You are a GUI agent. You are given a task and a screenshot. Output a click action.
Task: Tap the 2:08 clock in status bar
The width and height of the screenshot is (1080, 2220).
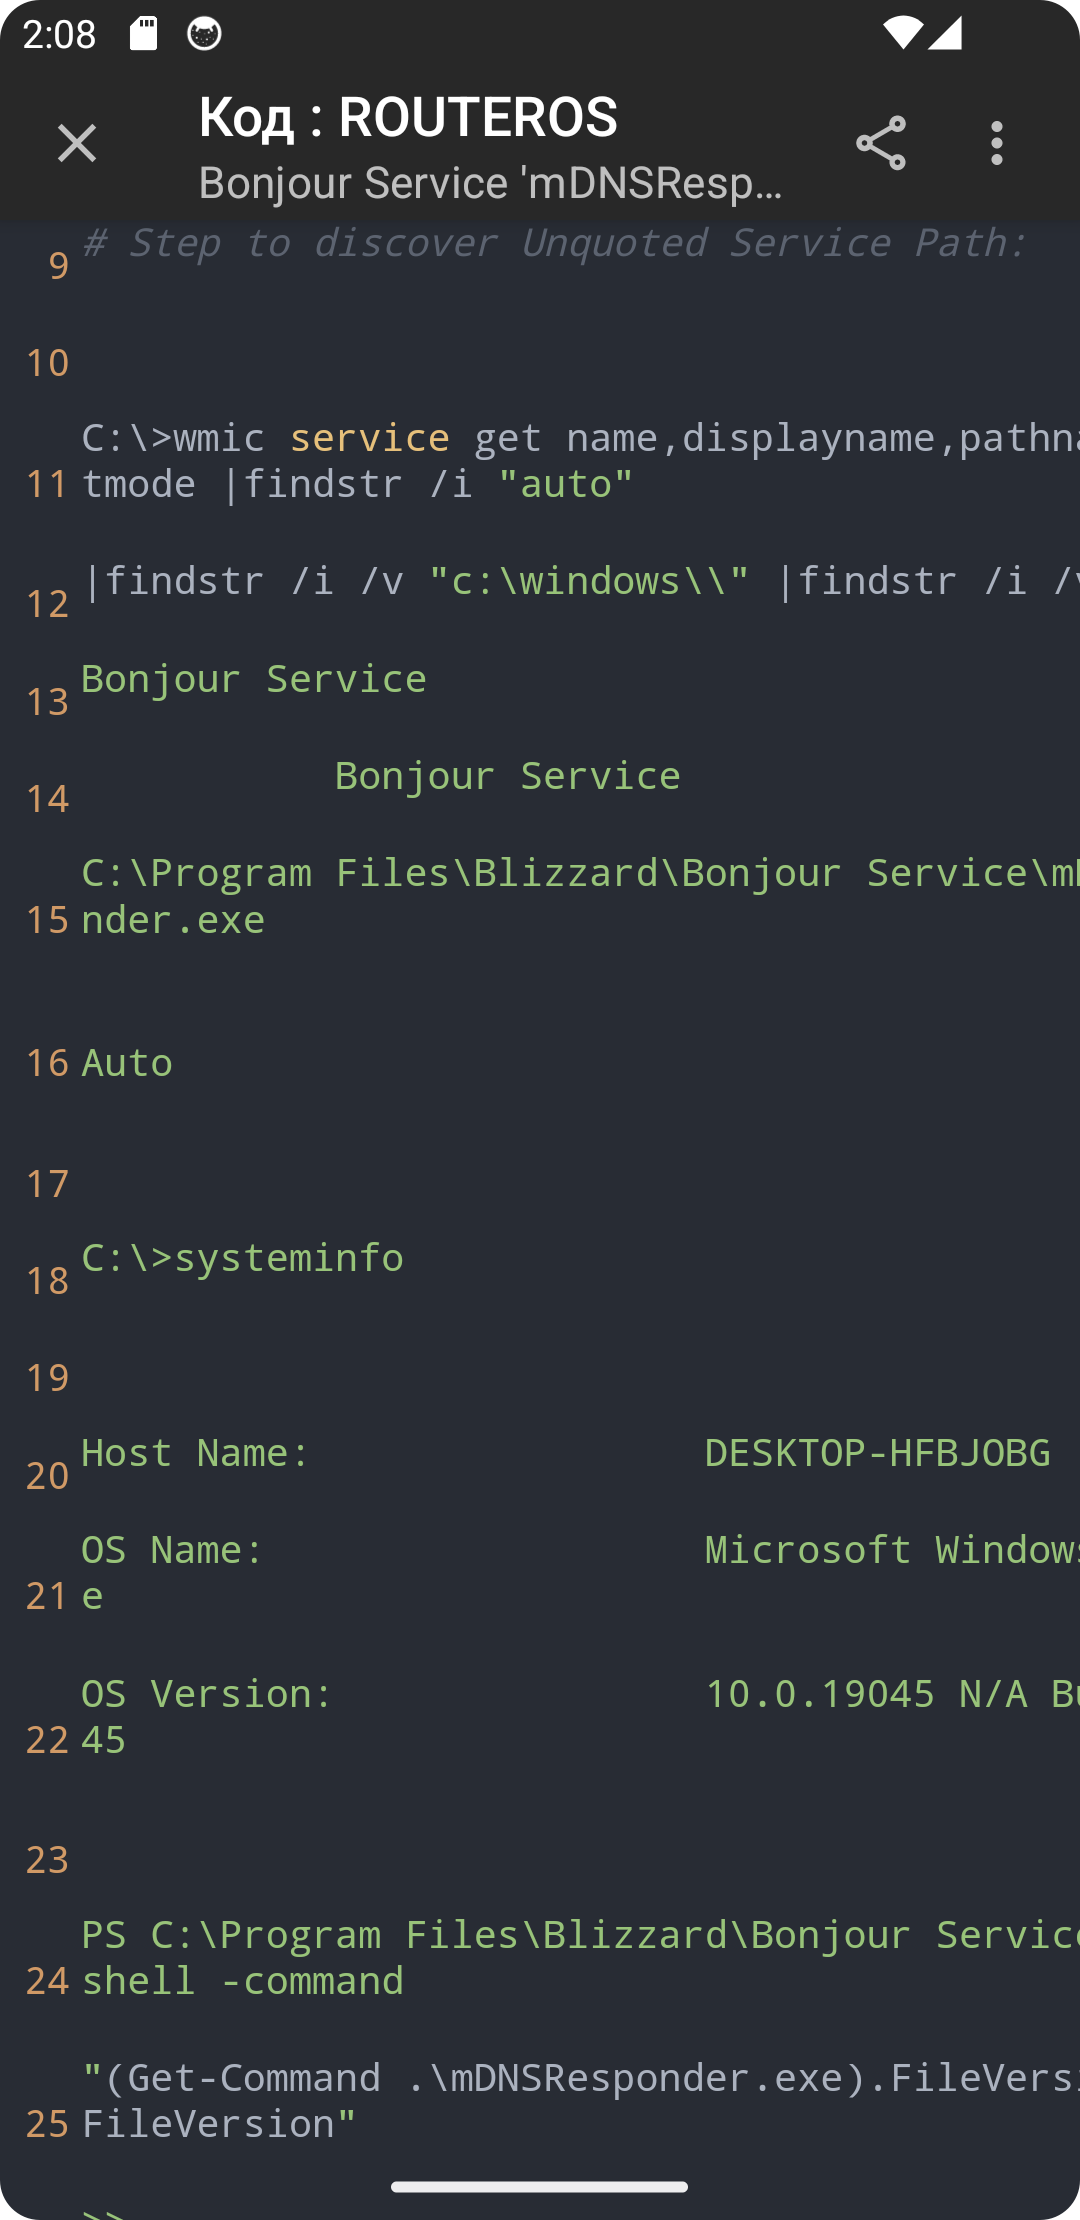coord(59,35)
